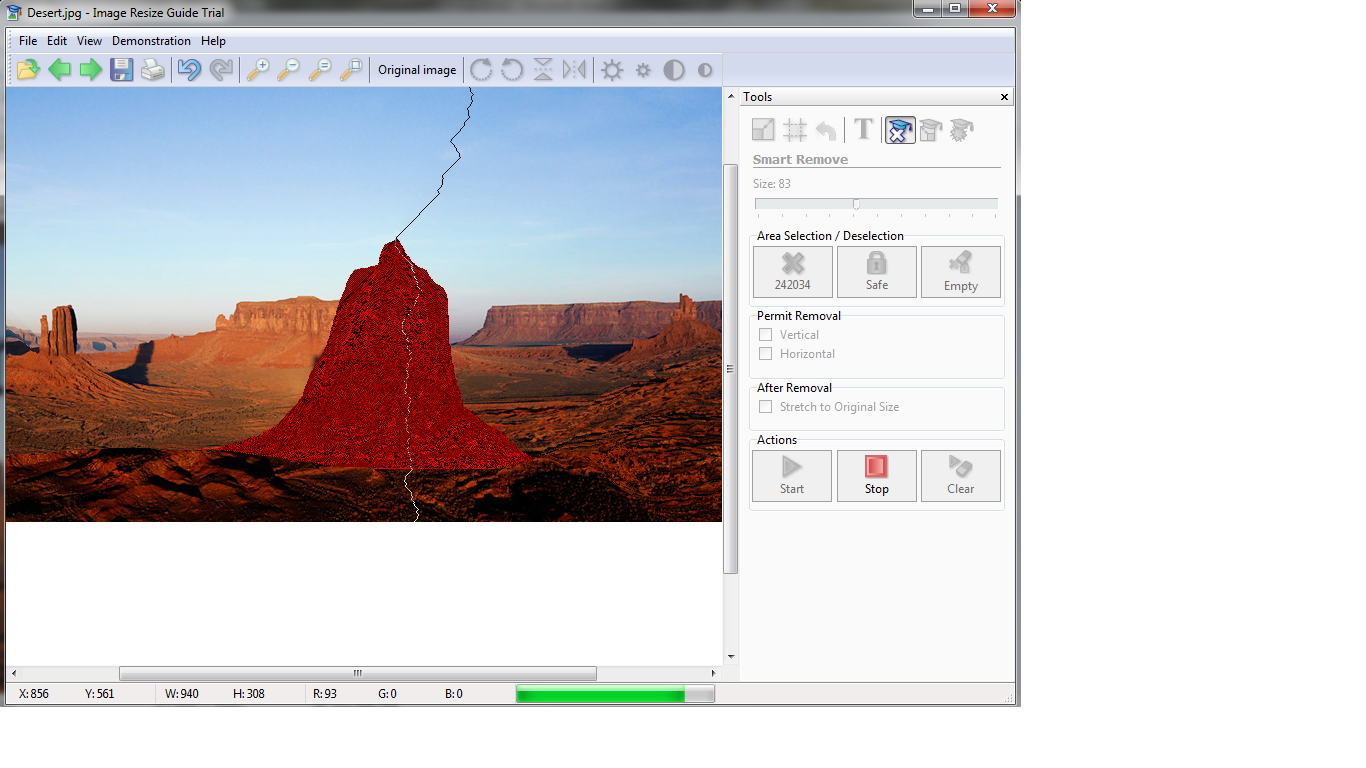Viewport: 1366px width, 768px height.
Task: Open a file with the Open icon
Action: [x=28, y=69]
